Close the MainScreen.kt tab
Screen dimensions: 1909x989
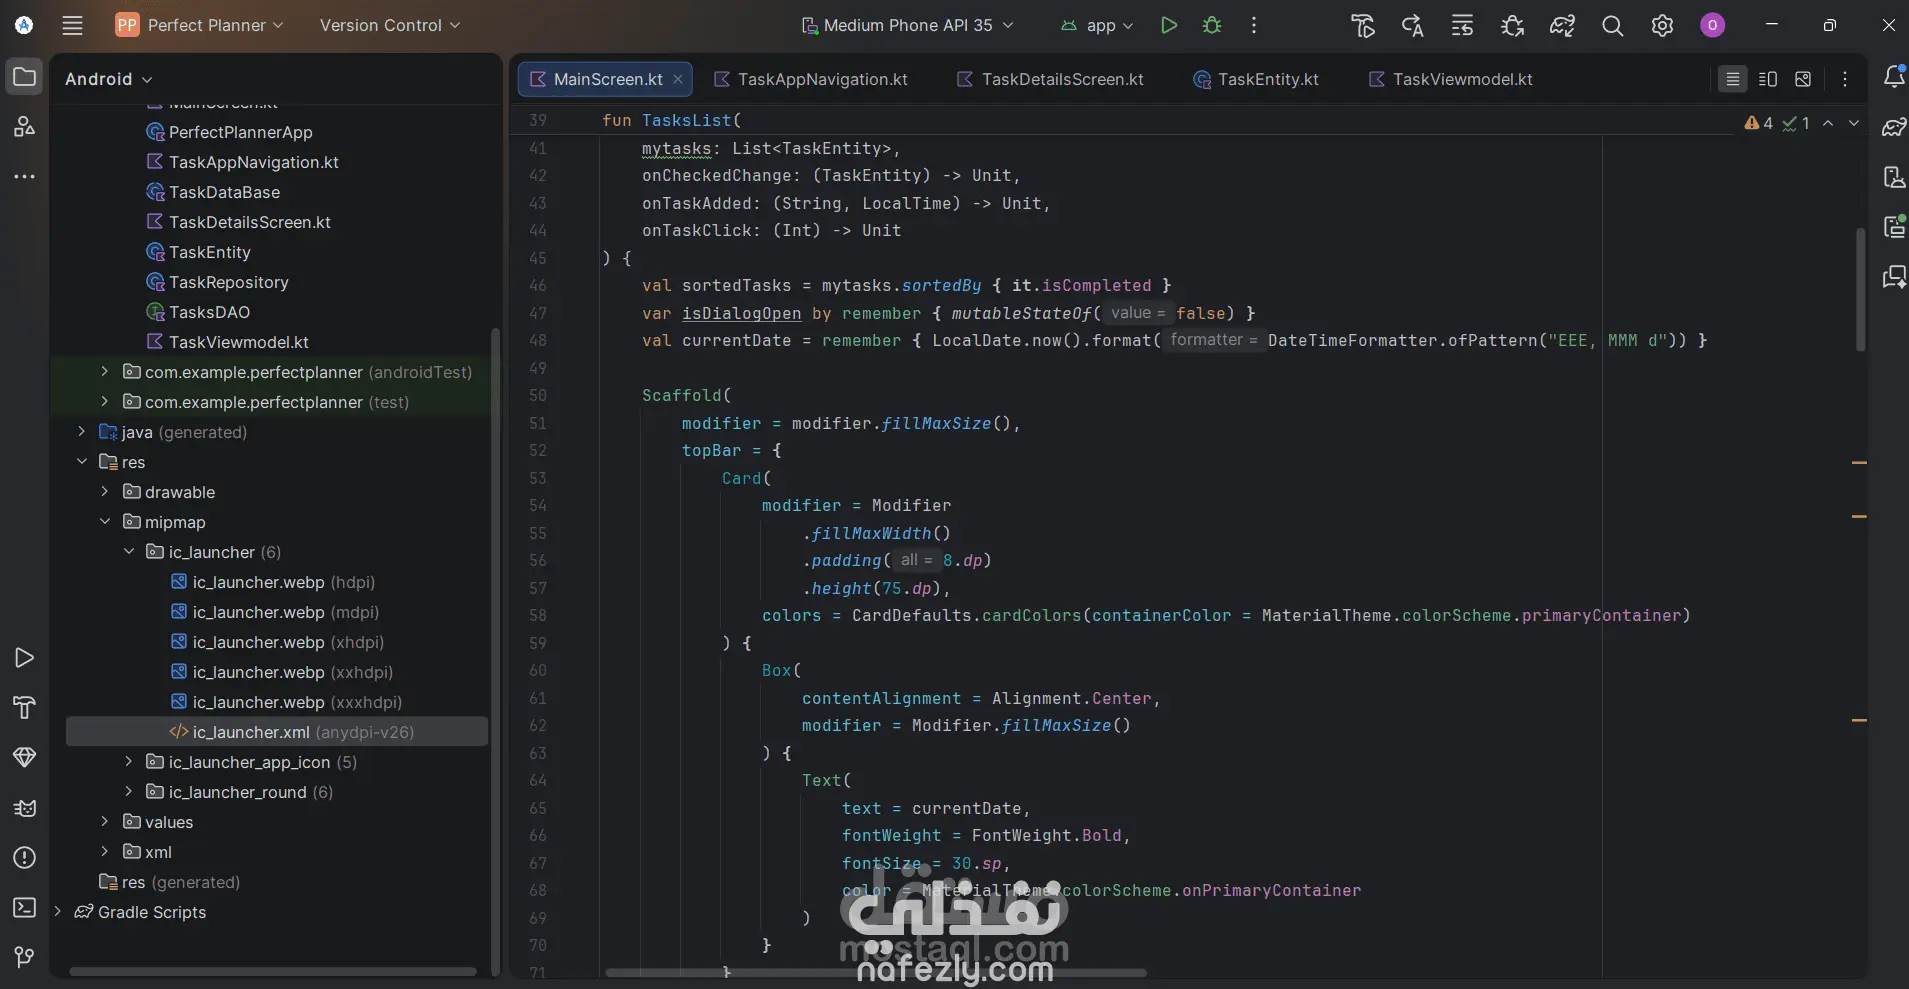(x=678, y=79)
